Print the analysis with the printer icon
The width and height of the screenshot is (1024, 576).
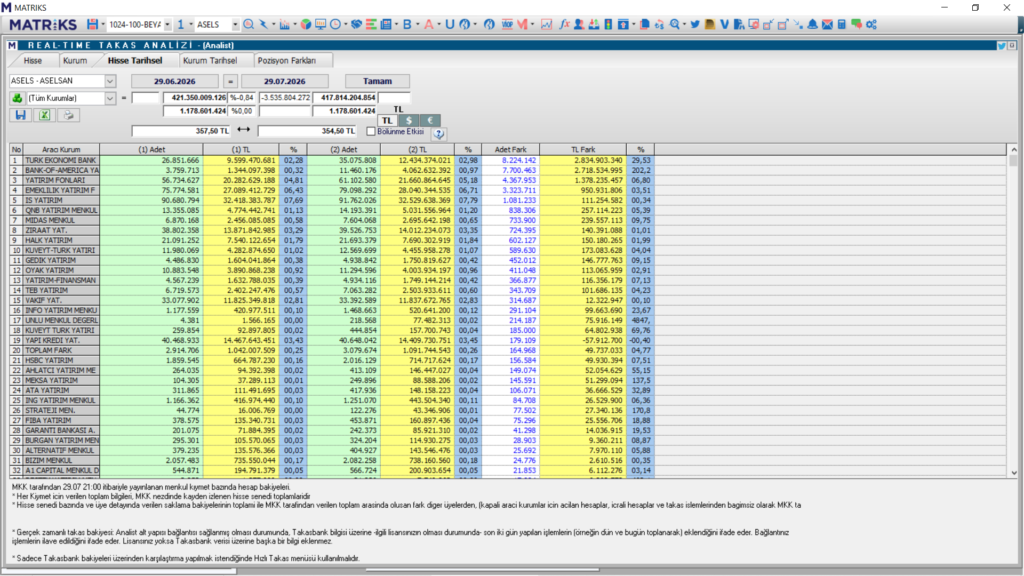(x=69, y=115)
